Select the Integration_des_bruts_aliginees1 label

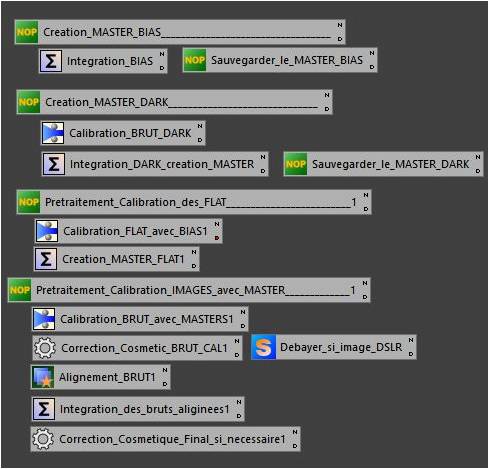(145, 409)
